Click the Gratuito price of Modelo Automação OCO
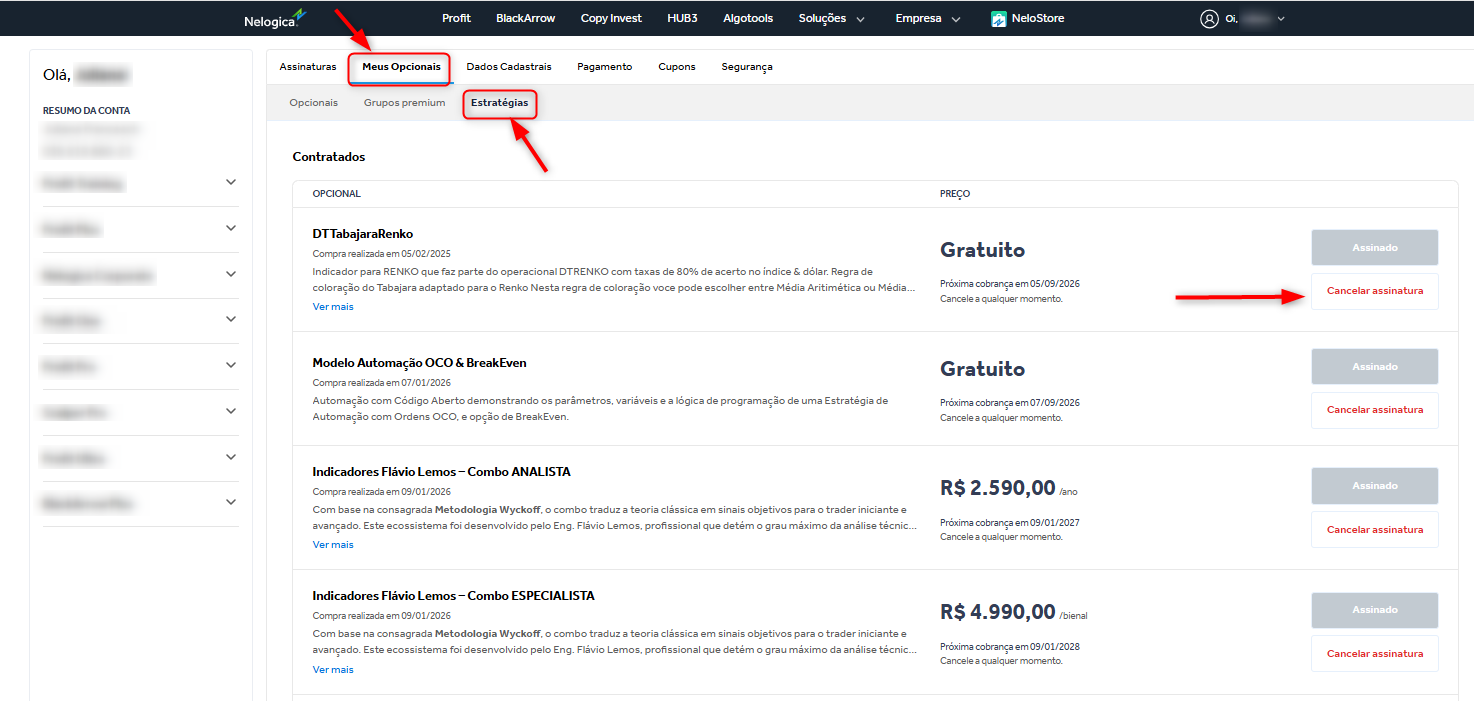 tap(982, 369)
